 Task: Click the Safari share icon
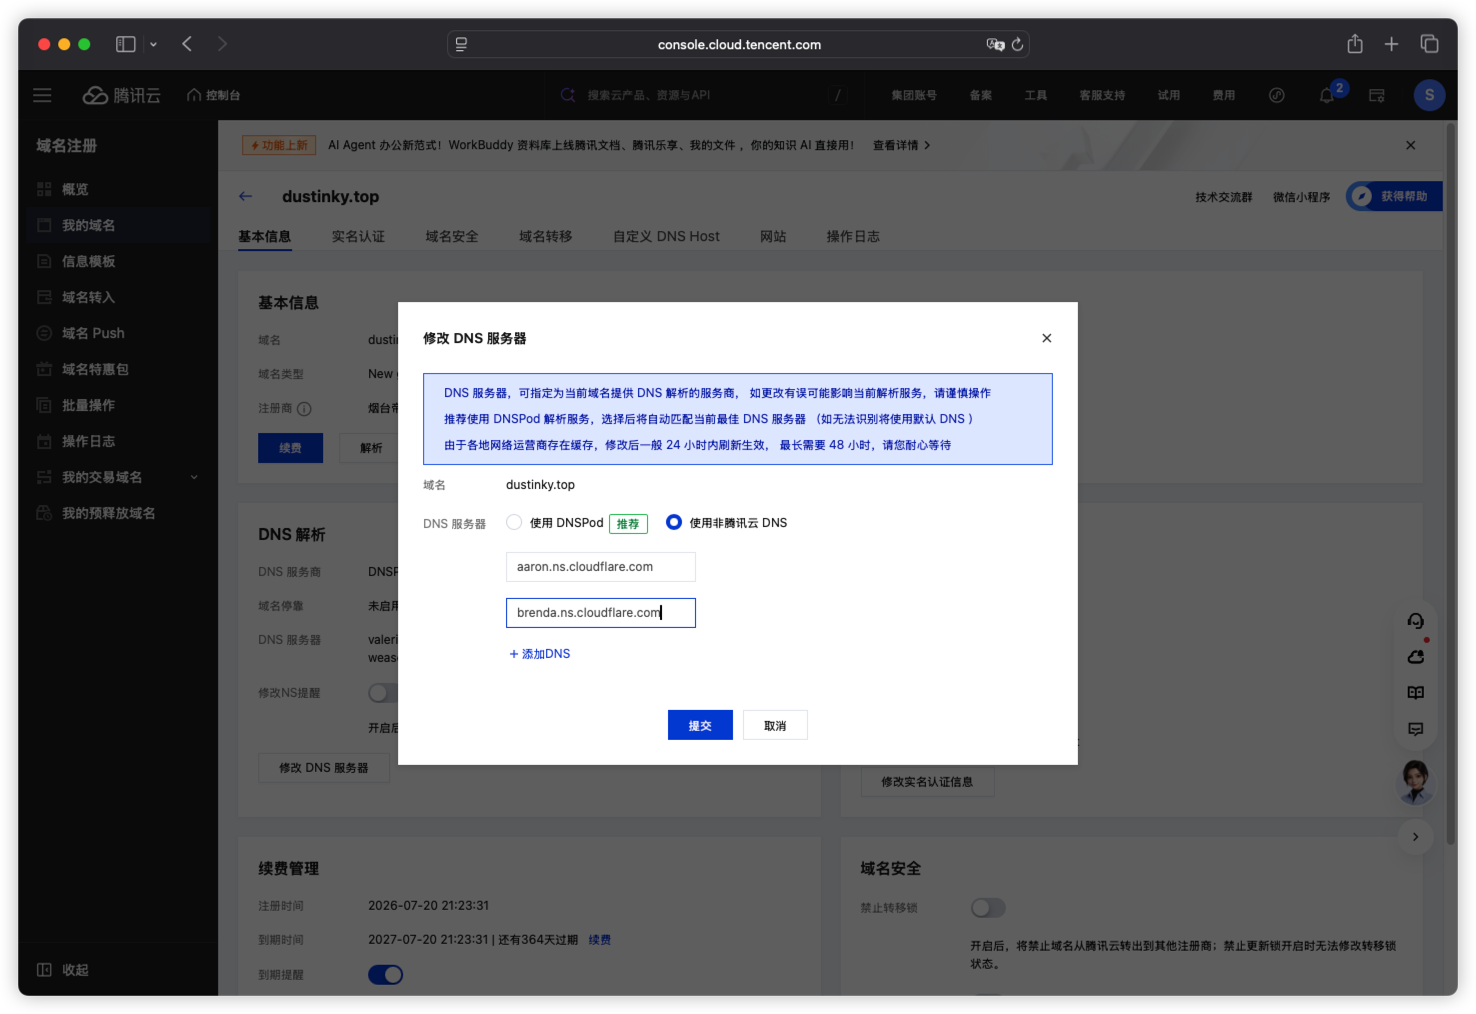click(1355, 44)
